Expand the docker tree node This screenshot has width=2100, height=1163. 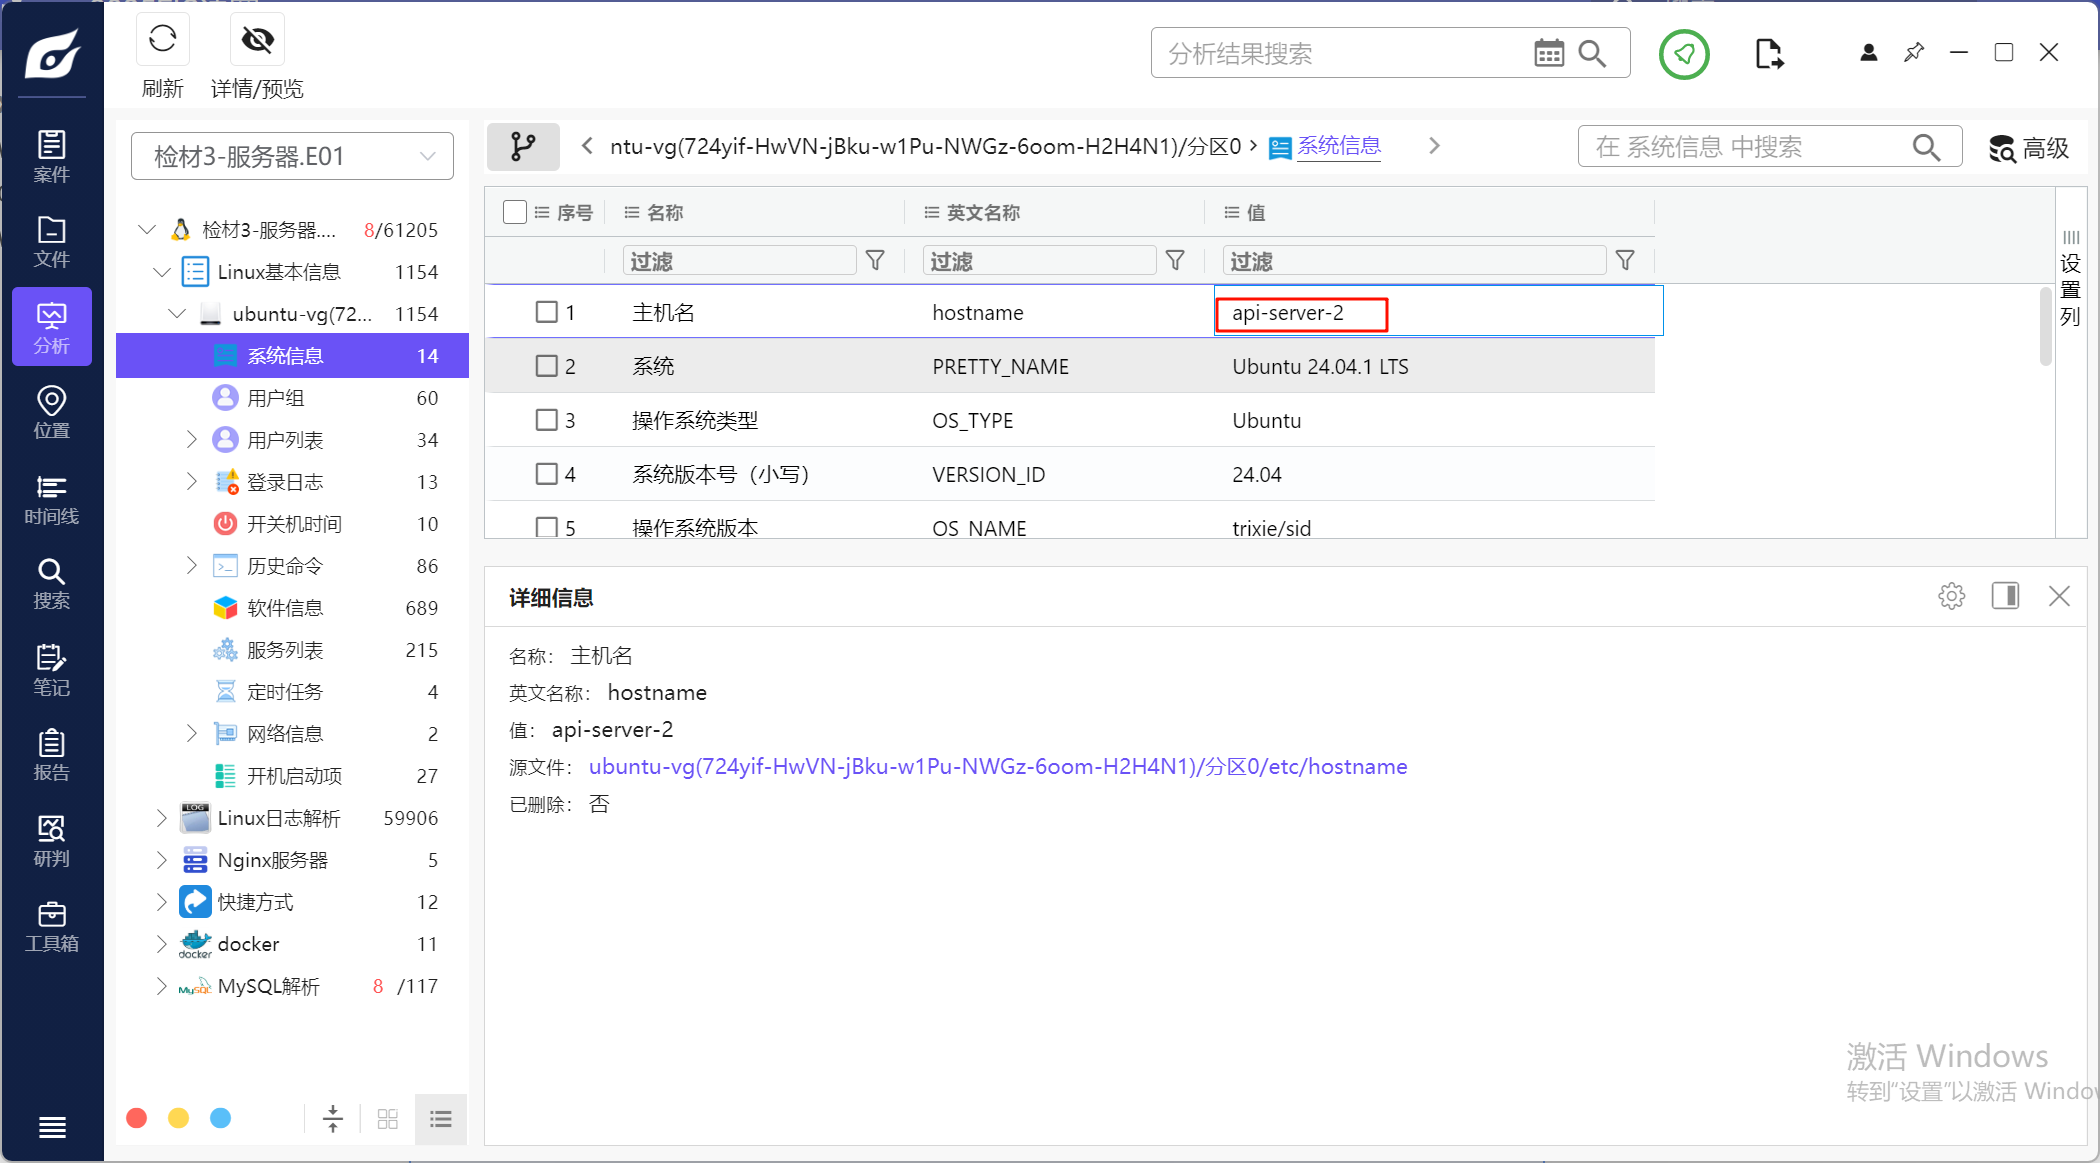(162, 944)
